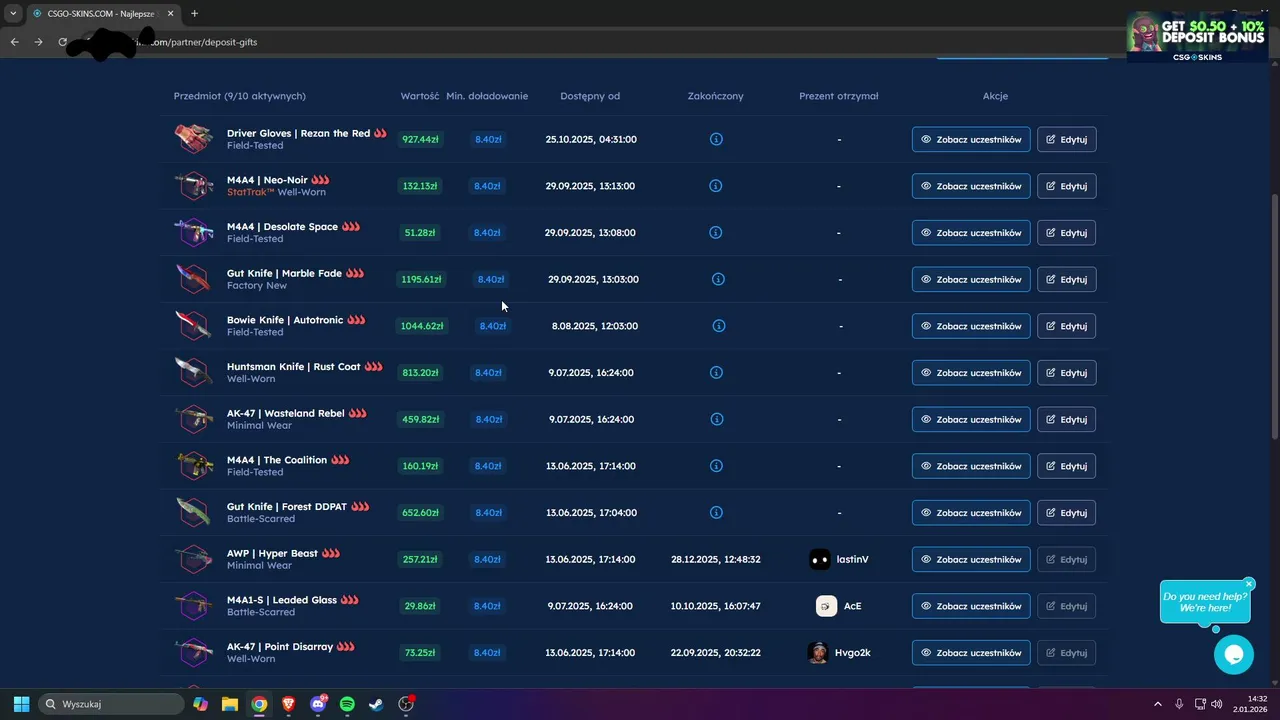Viewport: 1280px width, 720px height.
Task: Click Edytuj for Gut Knife Forest DDPAT
Action: (x=1066, y=512)
